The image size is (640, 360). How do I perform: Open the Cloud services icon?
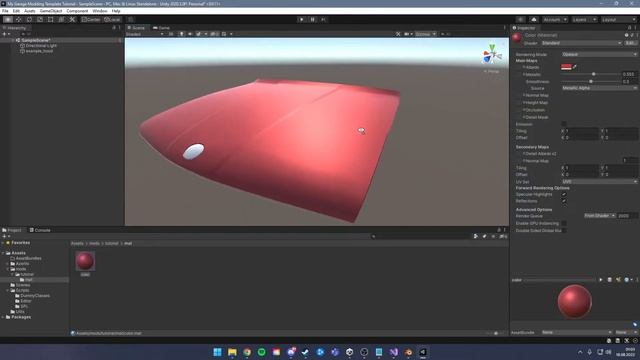(534, 19)
